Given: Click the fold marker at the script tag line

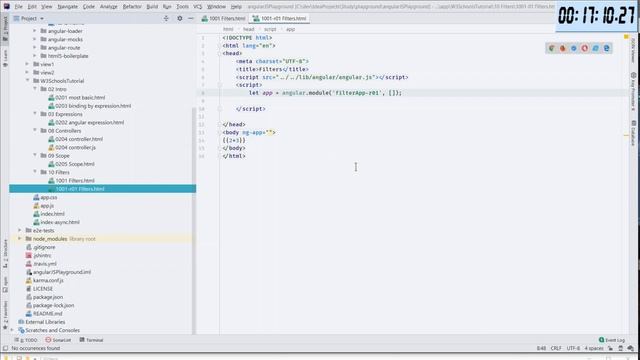Looking at the screenshot, I should (220, 85).
